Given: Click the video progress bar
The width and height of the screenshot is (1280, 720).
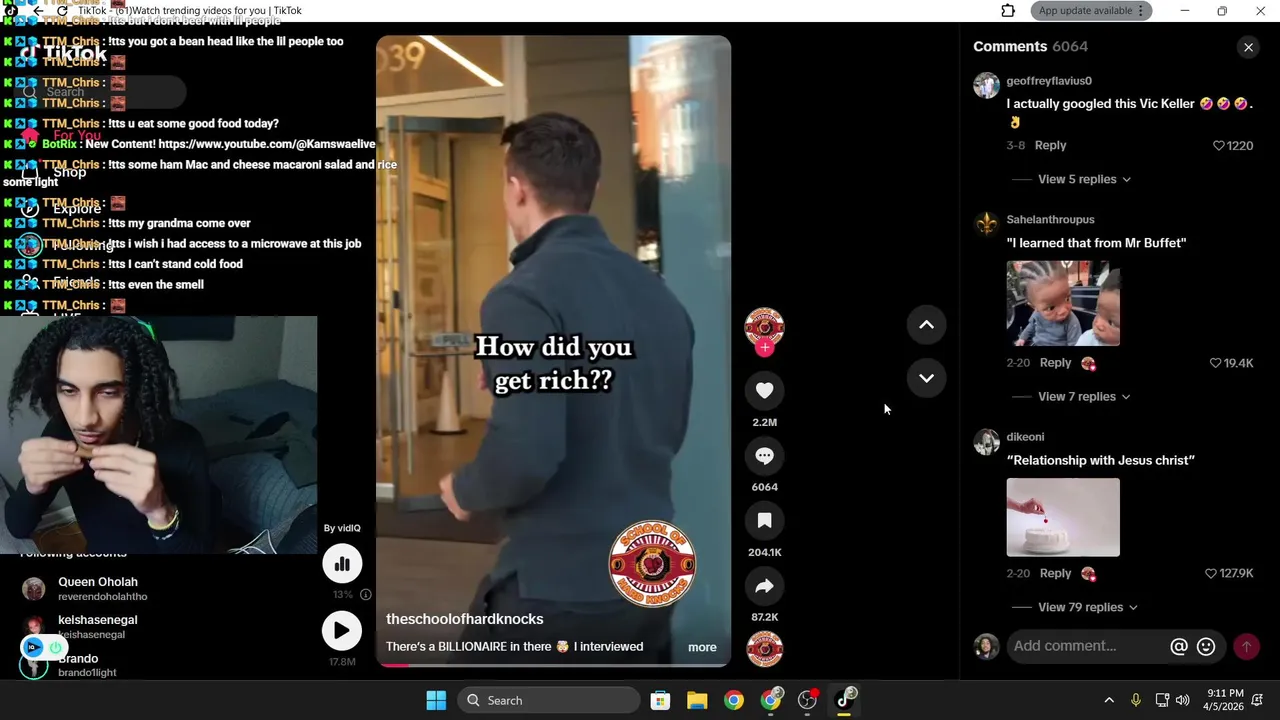Looking at the screenshot, I should 553,664.
